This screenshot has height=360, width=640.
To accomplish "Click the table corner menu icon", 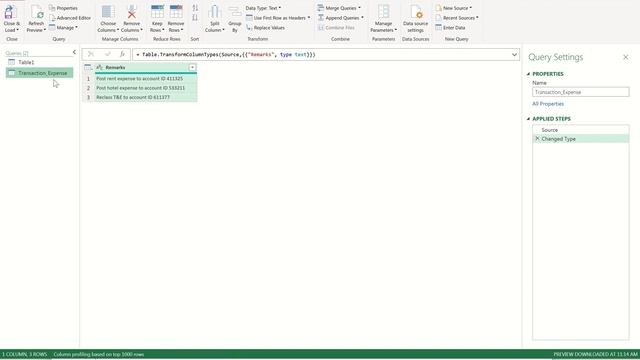I will click(88, 67).
